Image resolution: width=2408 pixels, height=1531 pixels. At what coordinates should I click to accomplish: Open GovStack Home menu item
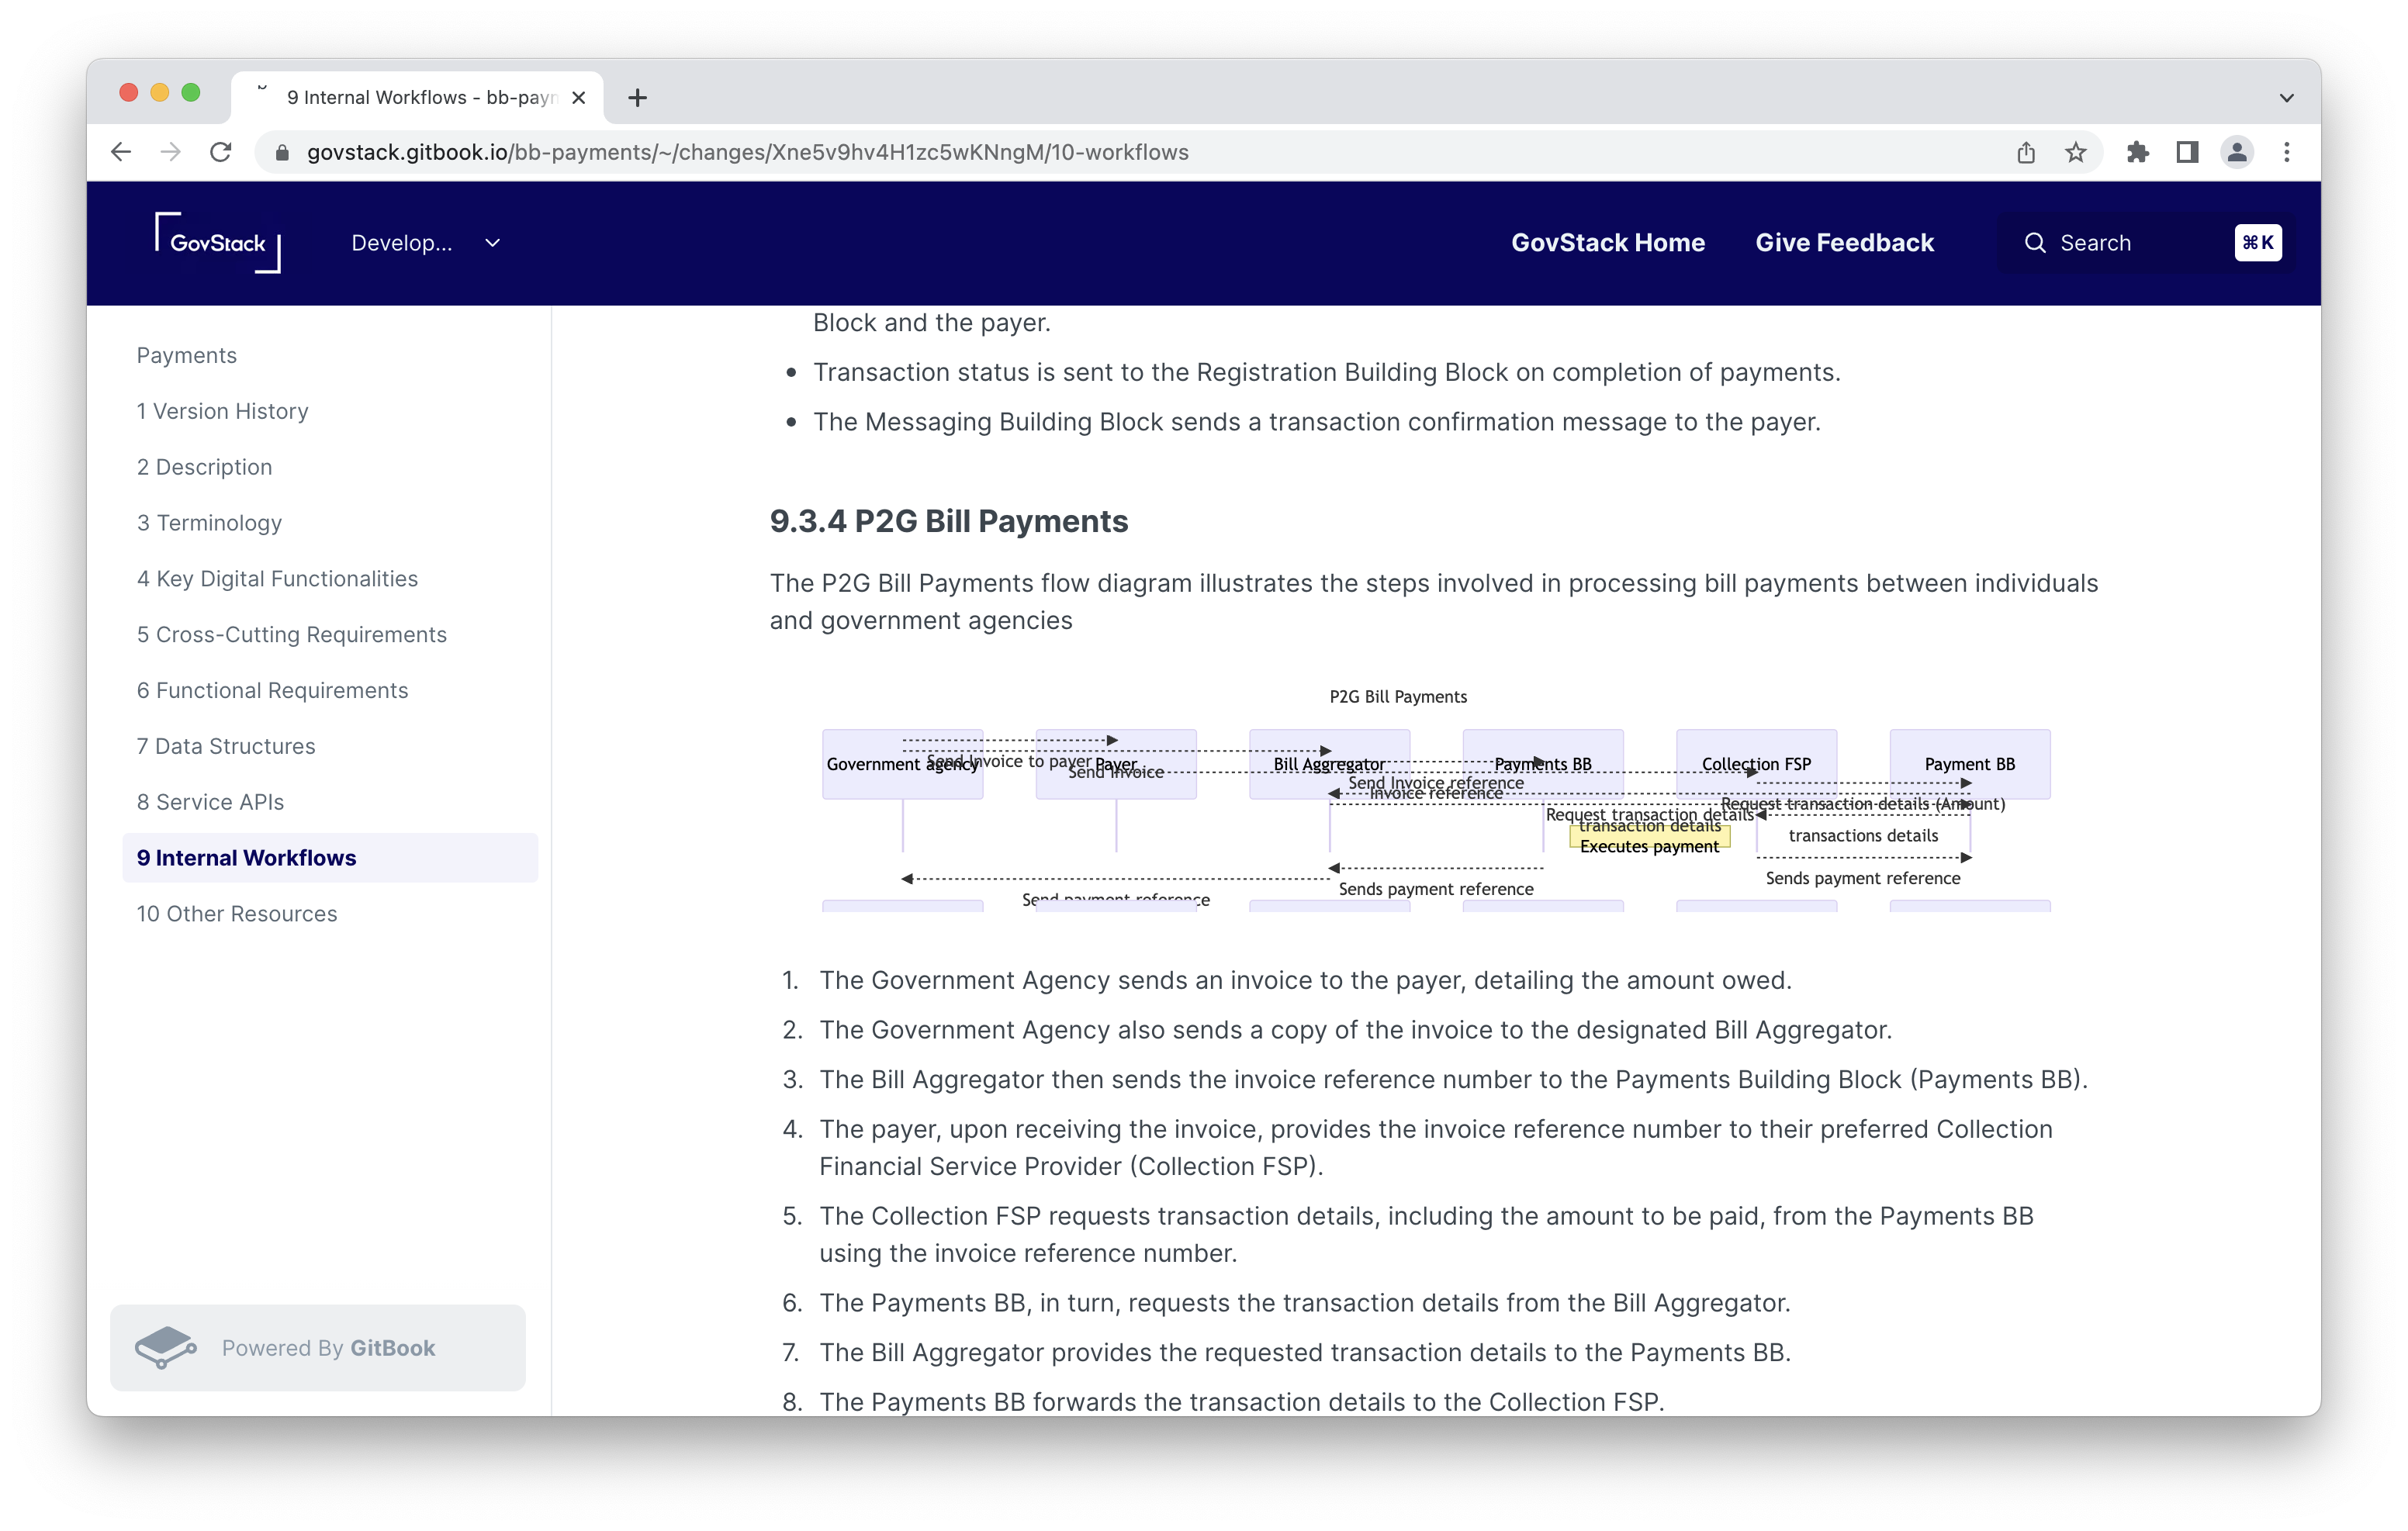(x=1607, y=242)
